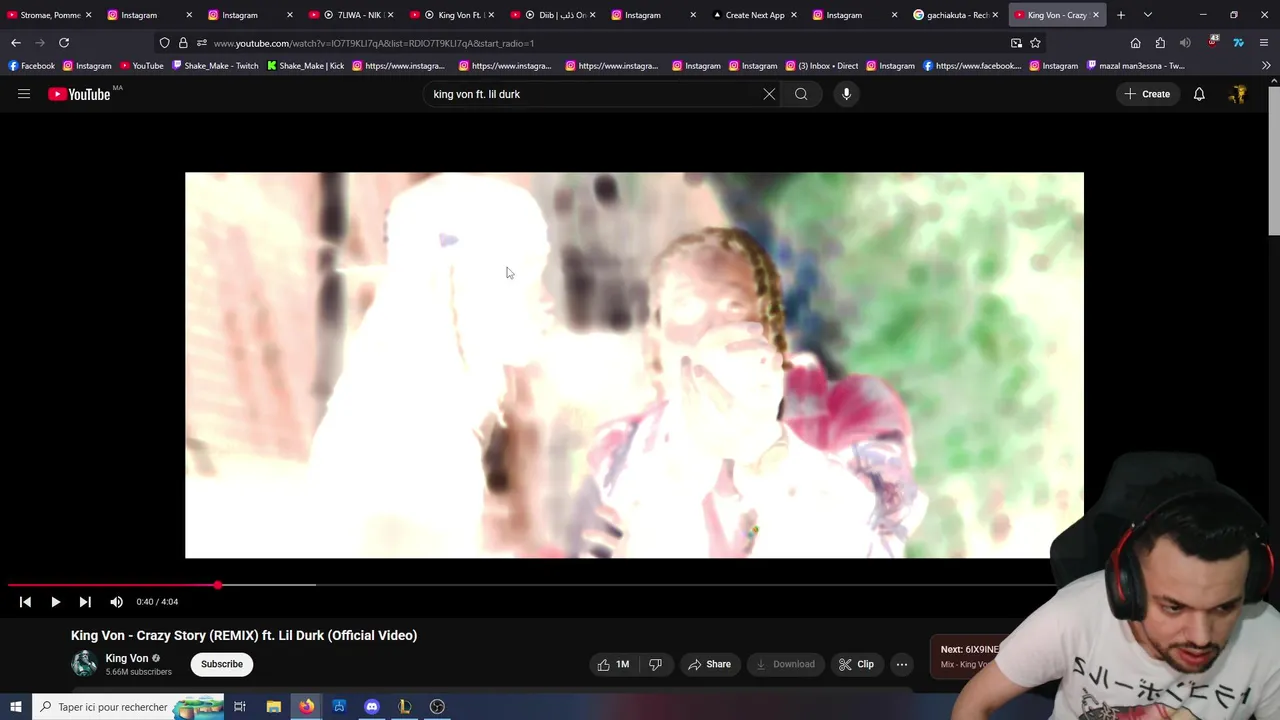Open Discord from the taskbar
The image size is (1280, 720).
372,707
